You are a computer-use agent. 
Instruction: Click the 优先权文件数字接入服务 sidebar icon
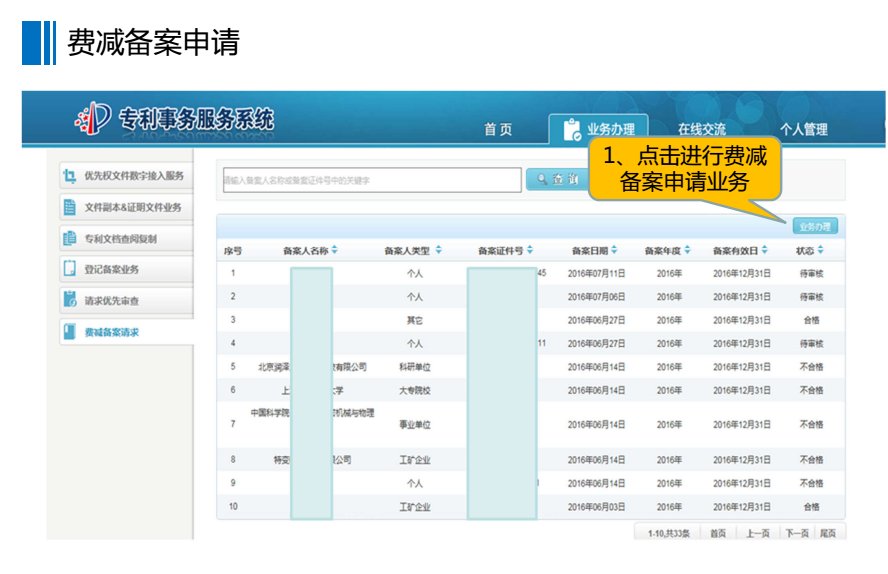[70, 176]
